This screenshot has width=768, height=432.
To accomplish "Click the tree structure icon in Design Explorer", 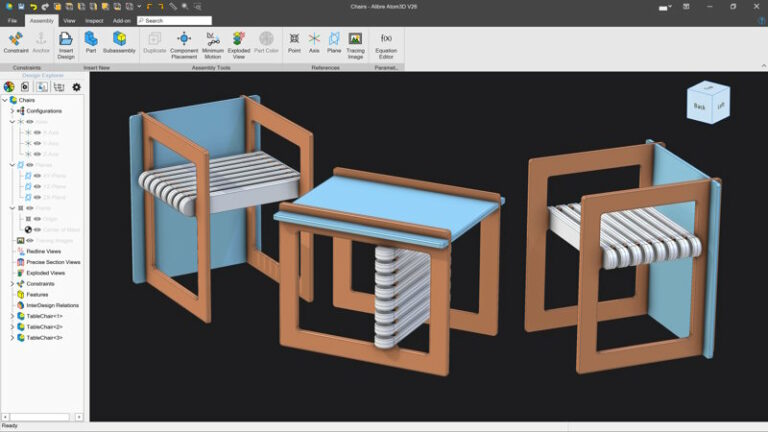I will pyautogui.click(x=59, y=87).
